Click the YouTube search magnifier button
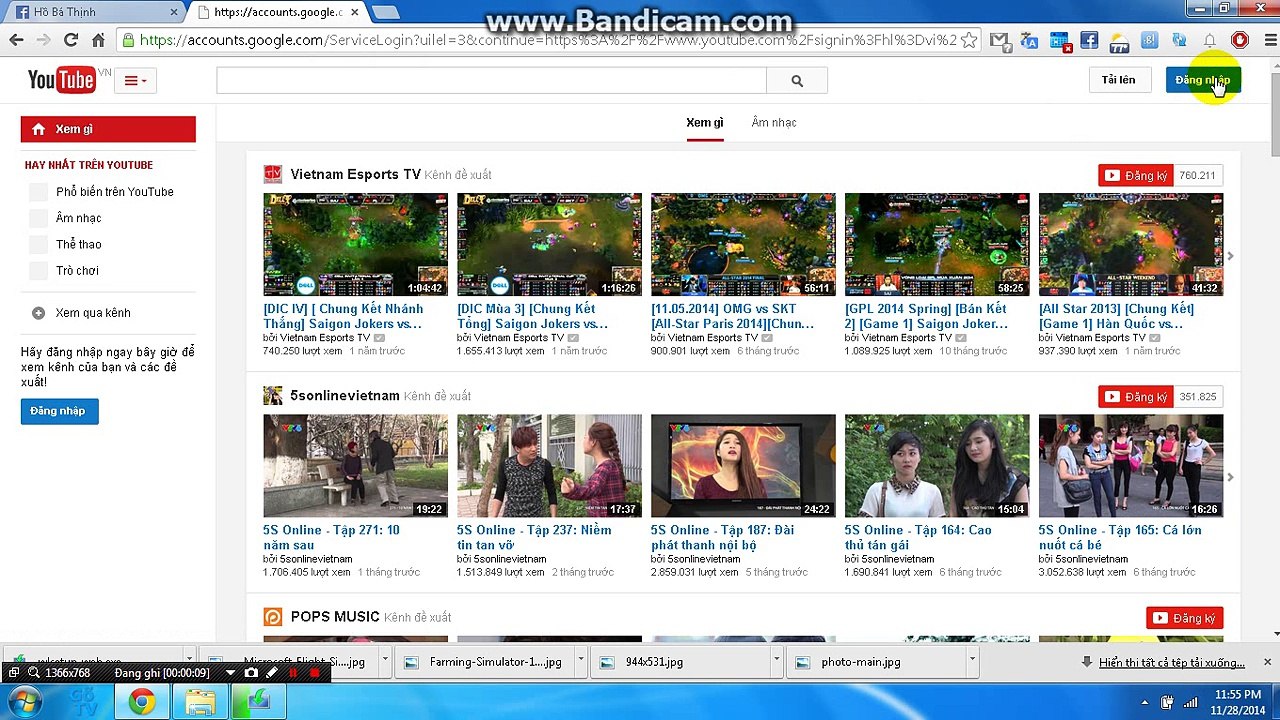The height and width of the screenshot is (720, 1280). [797, 81]
